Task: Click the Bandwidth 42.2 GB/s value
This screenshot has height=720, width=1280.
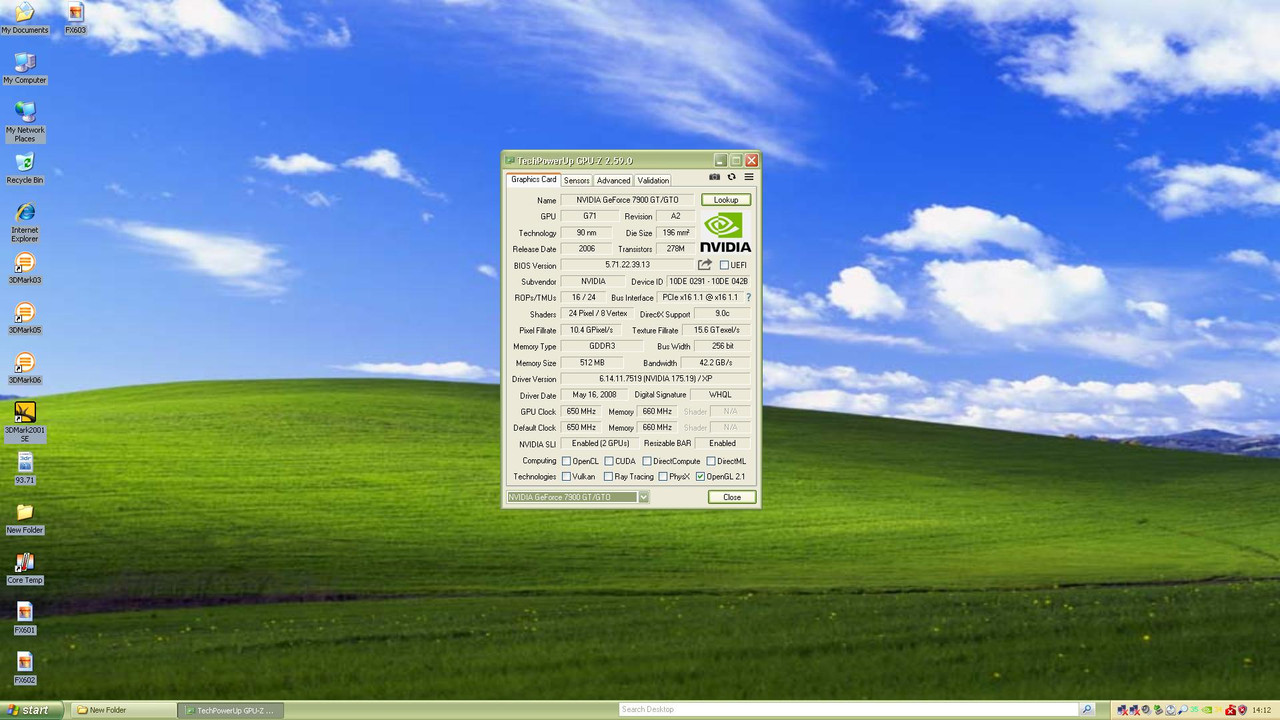Action: [716, 363]
